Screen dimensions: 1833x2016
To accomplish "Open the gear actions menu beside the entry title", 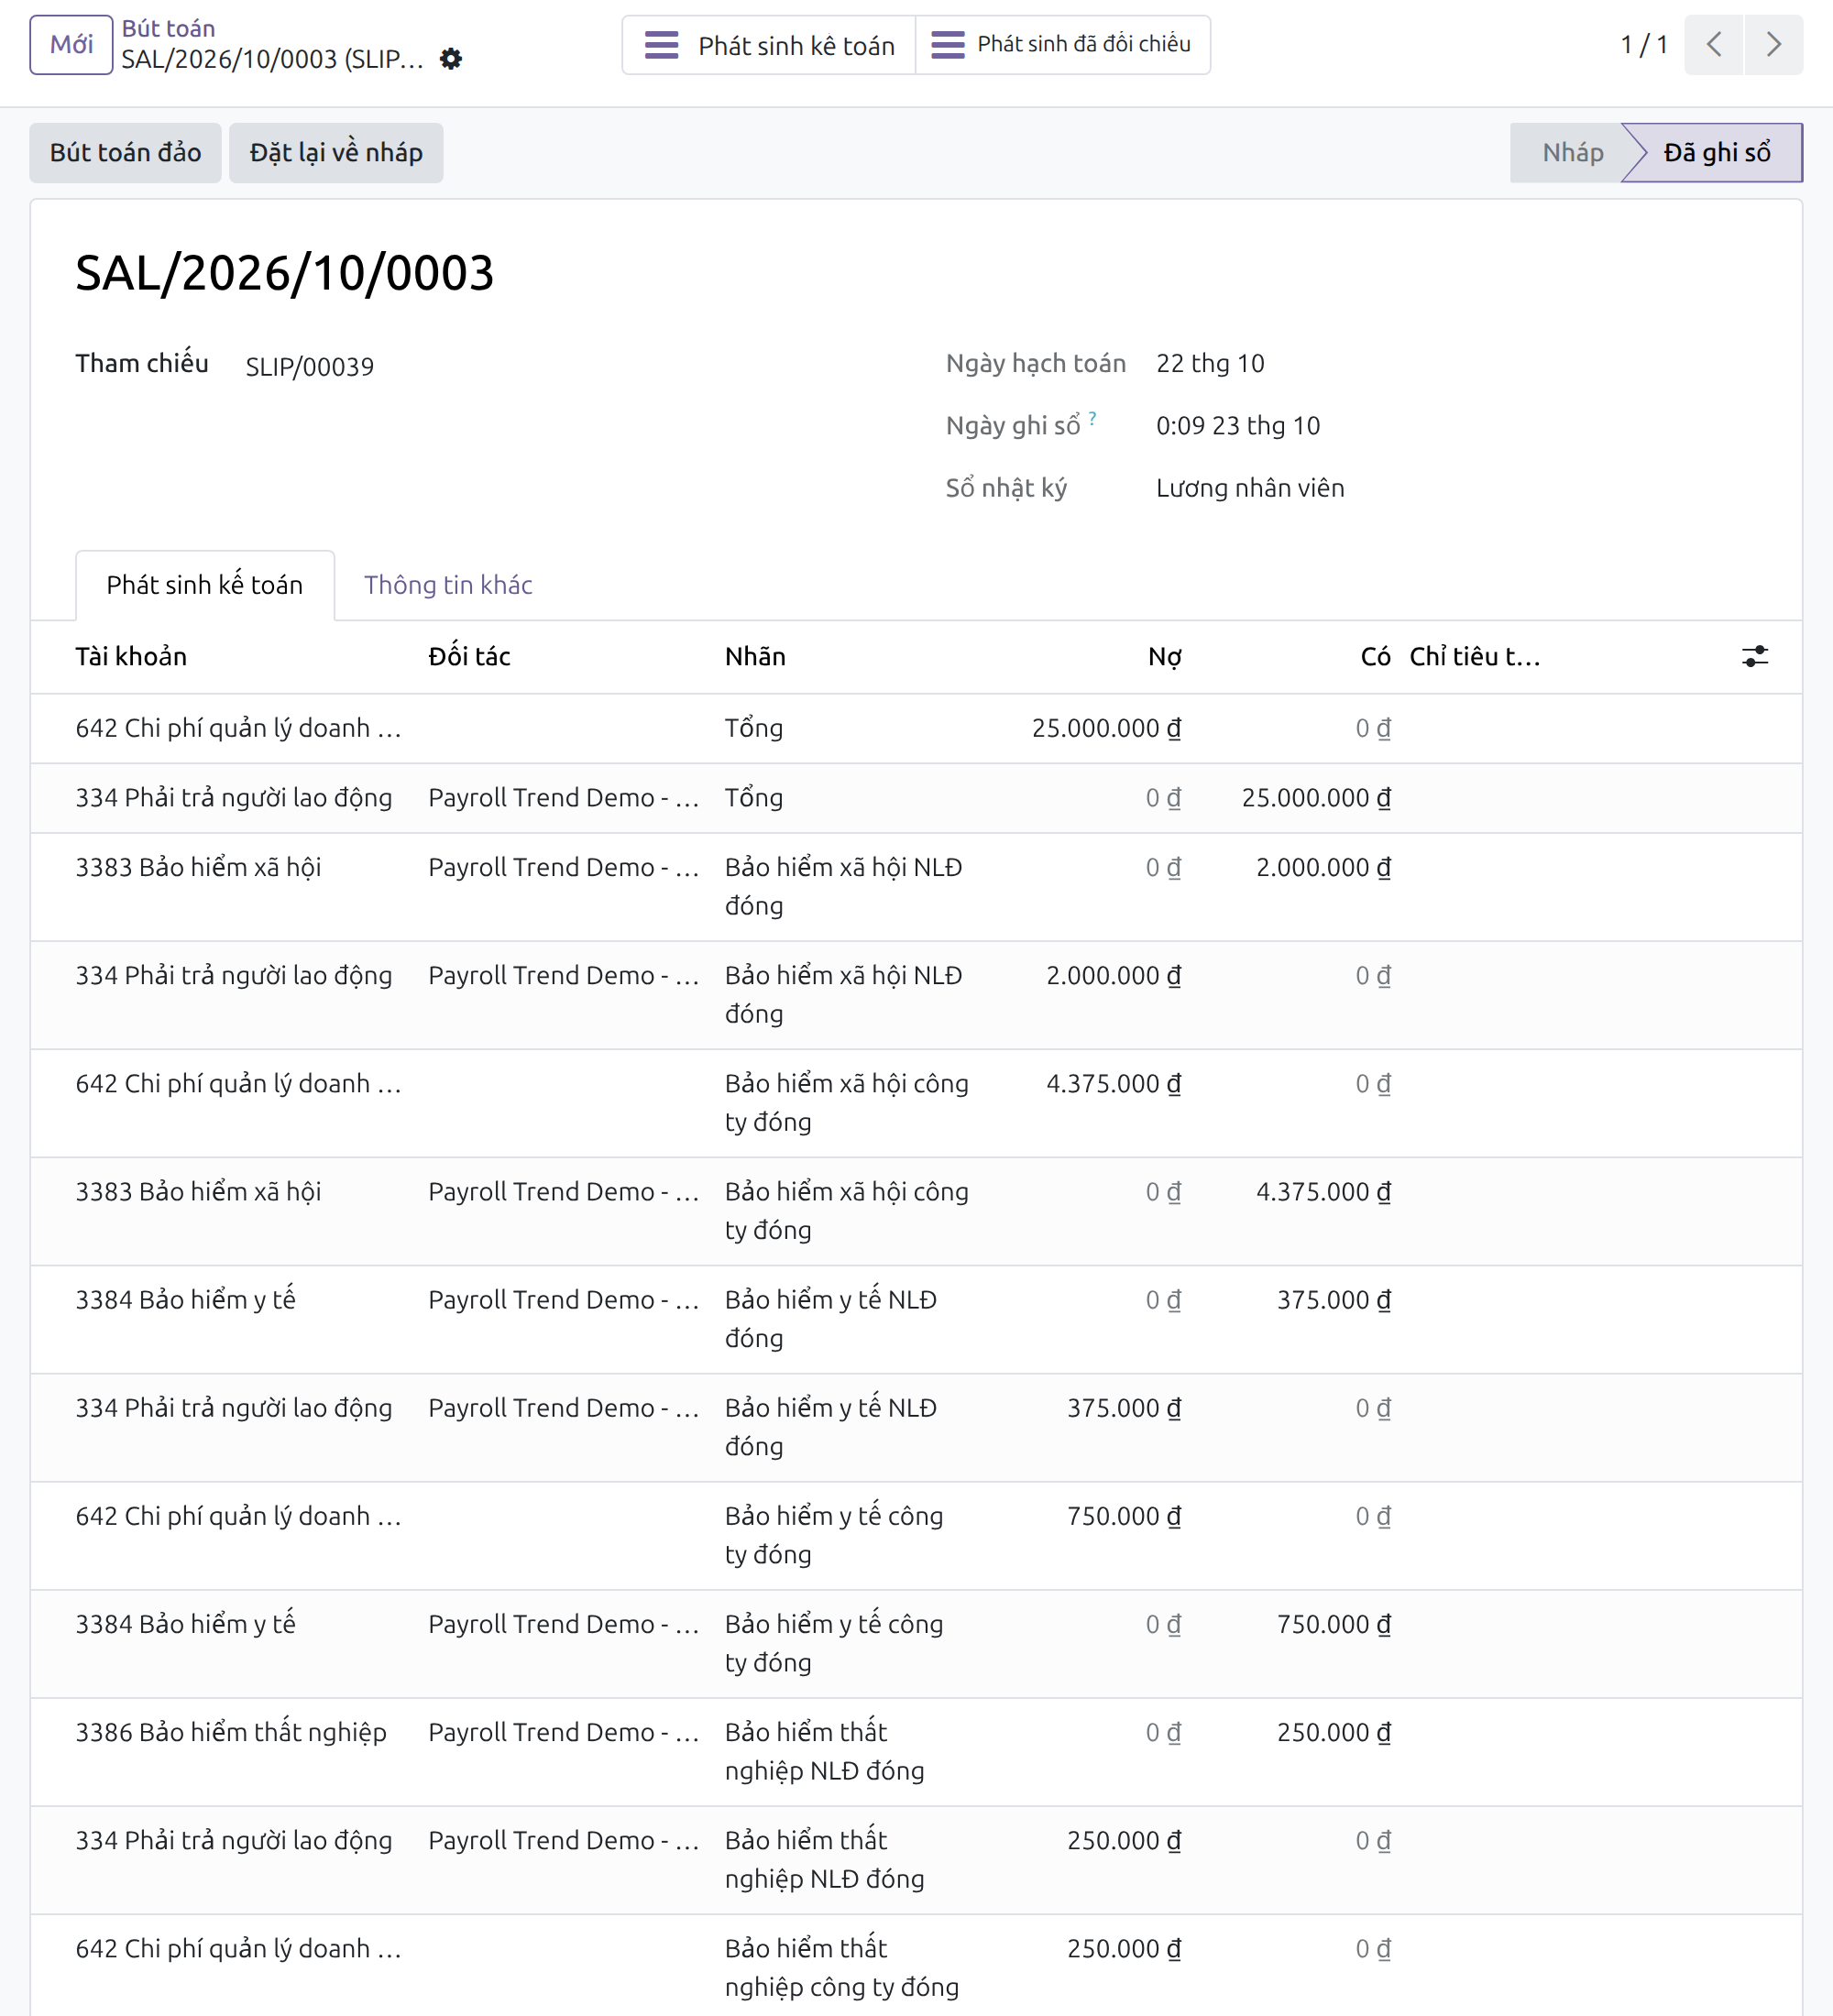I will pos(451,59).
